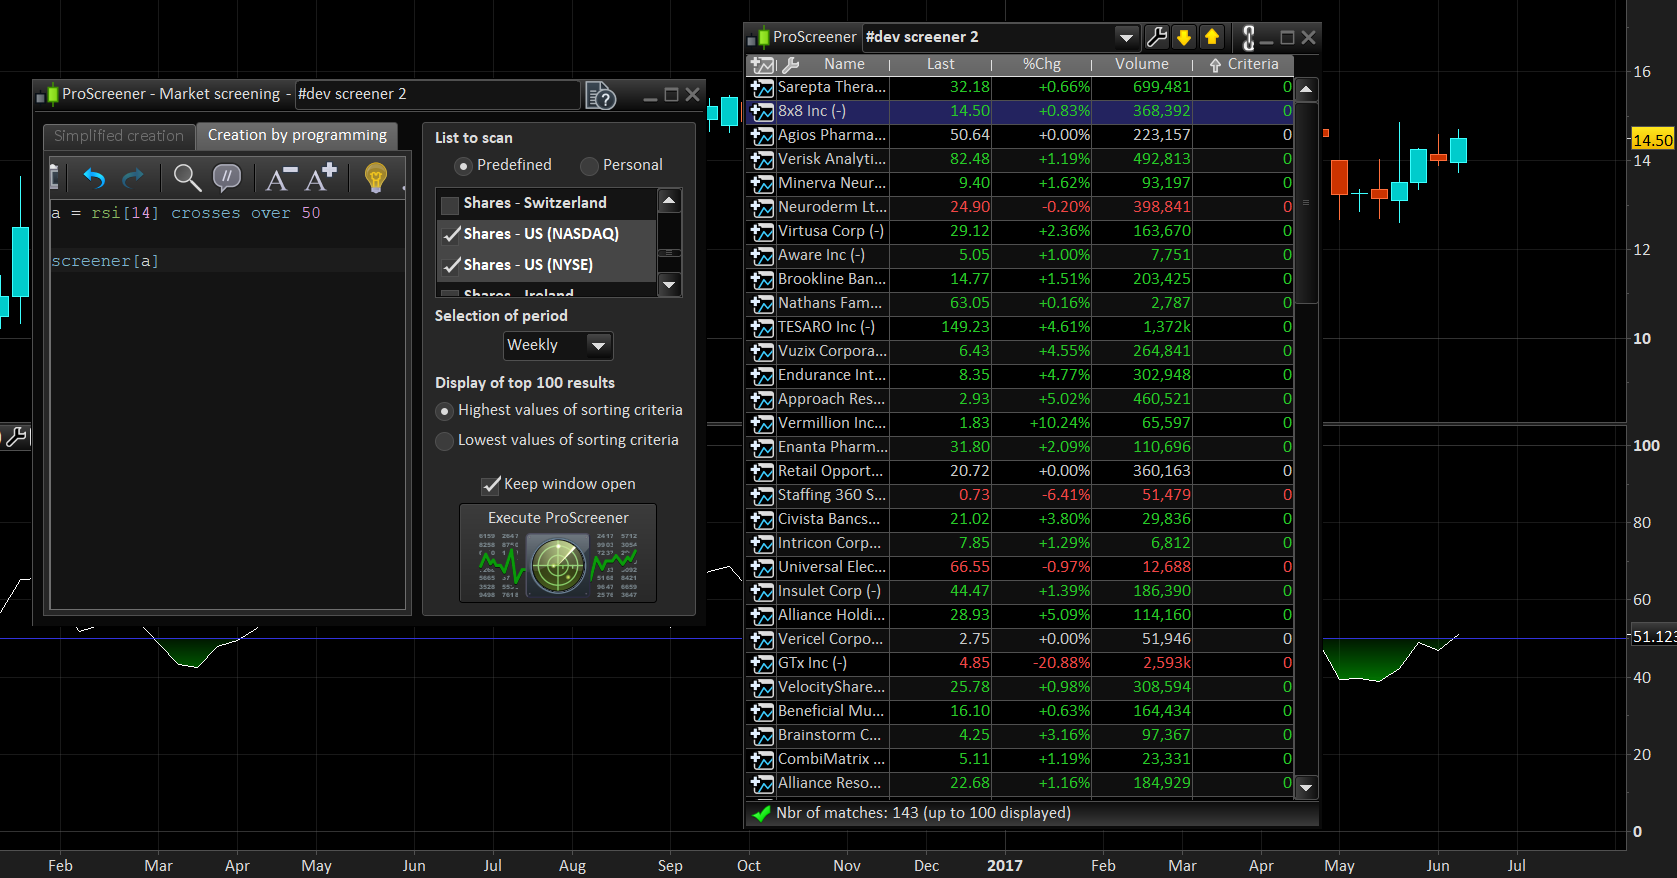Redo the last code edit
The height and width of the screenshot is (878, 1677).
click(133, 178)
